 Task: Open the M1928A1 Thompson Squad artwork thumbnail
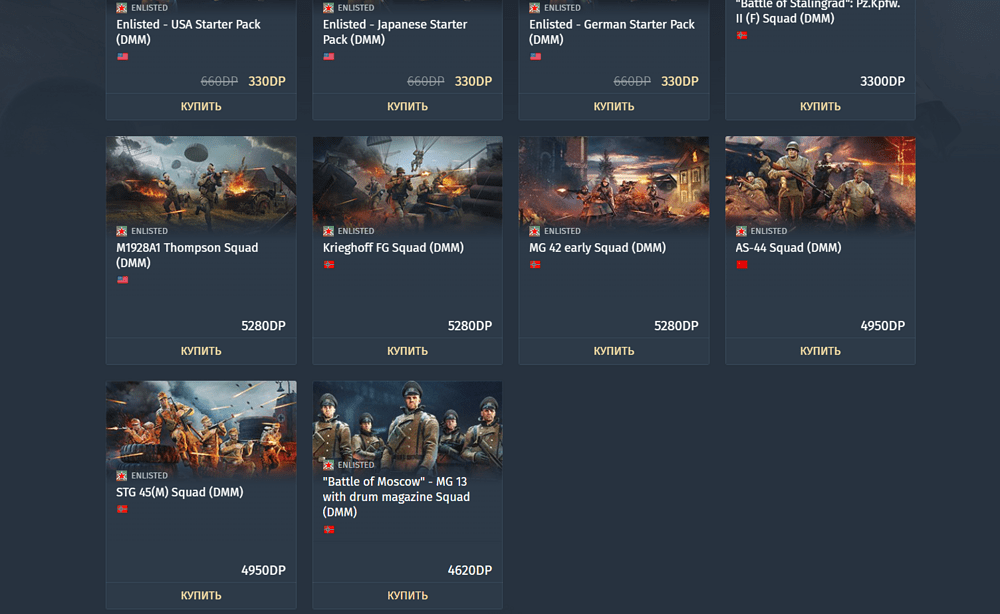(x=201, y=180)
